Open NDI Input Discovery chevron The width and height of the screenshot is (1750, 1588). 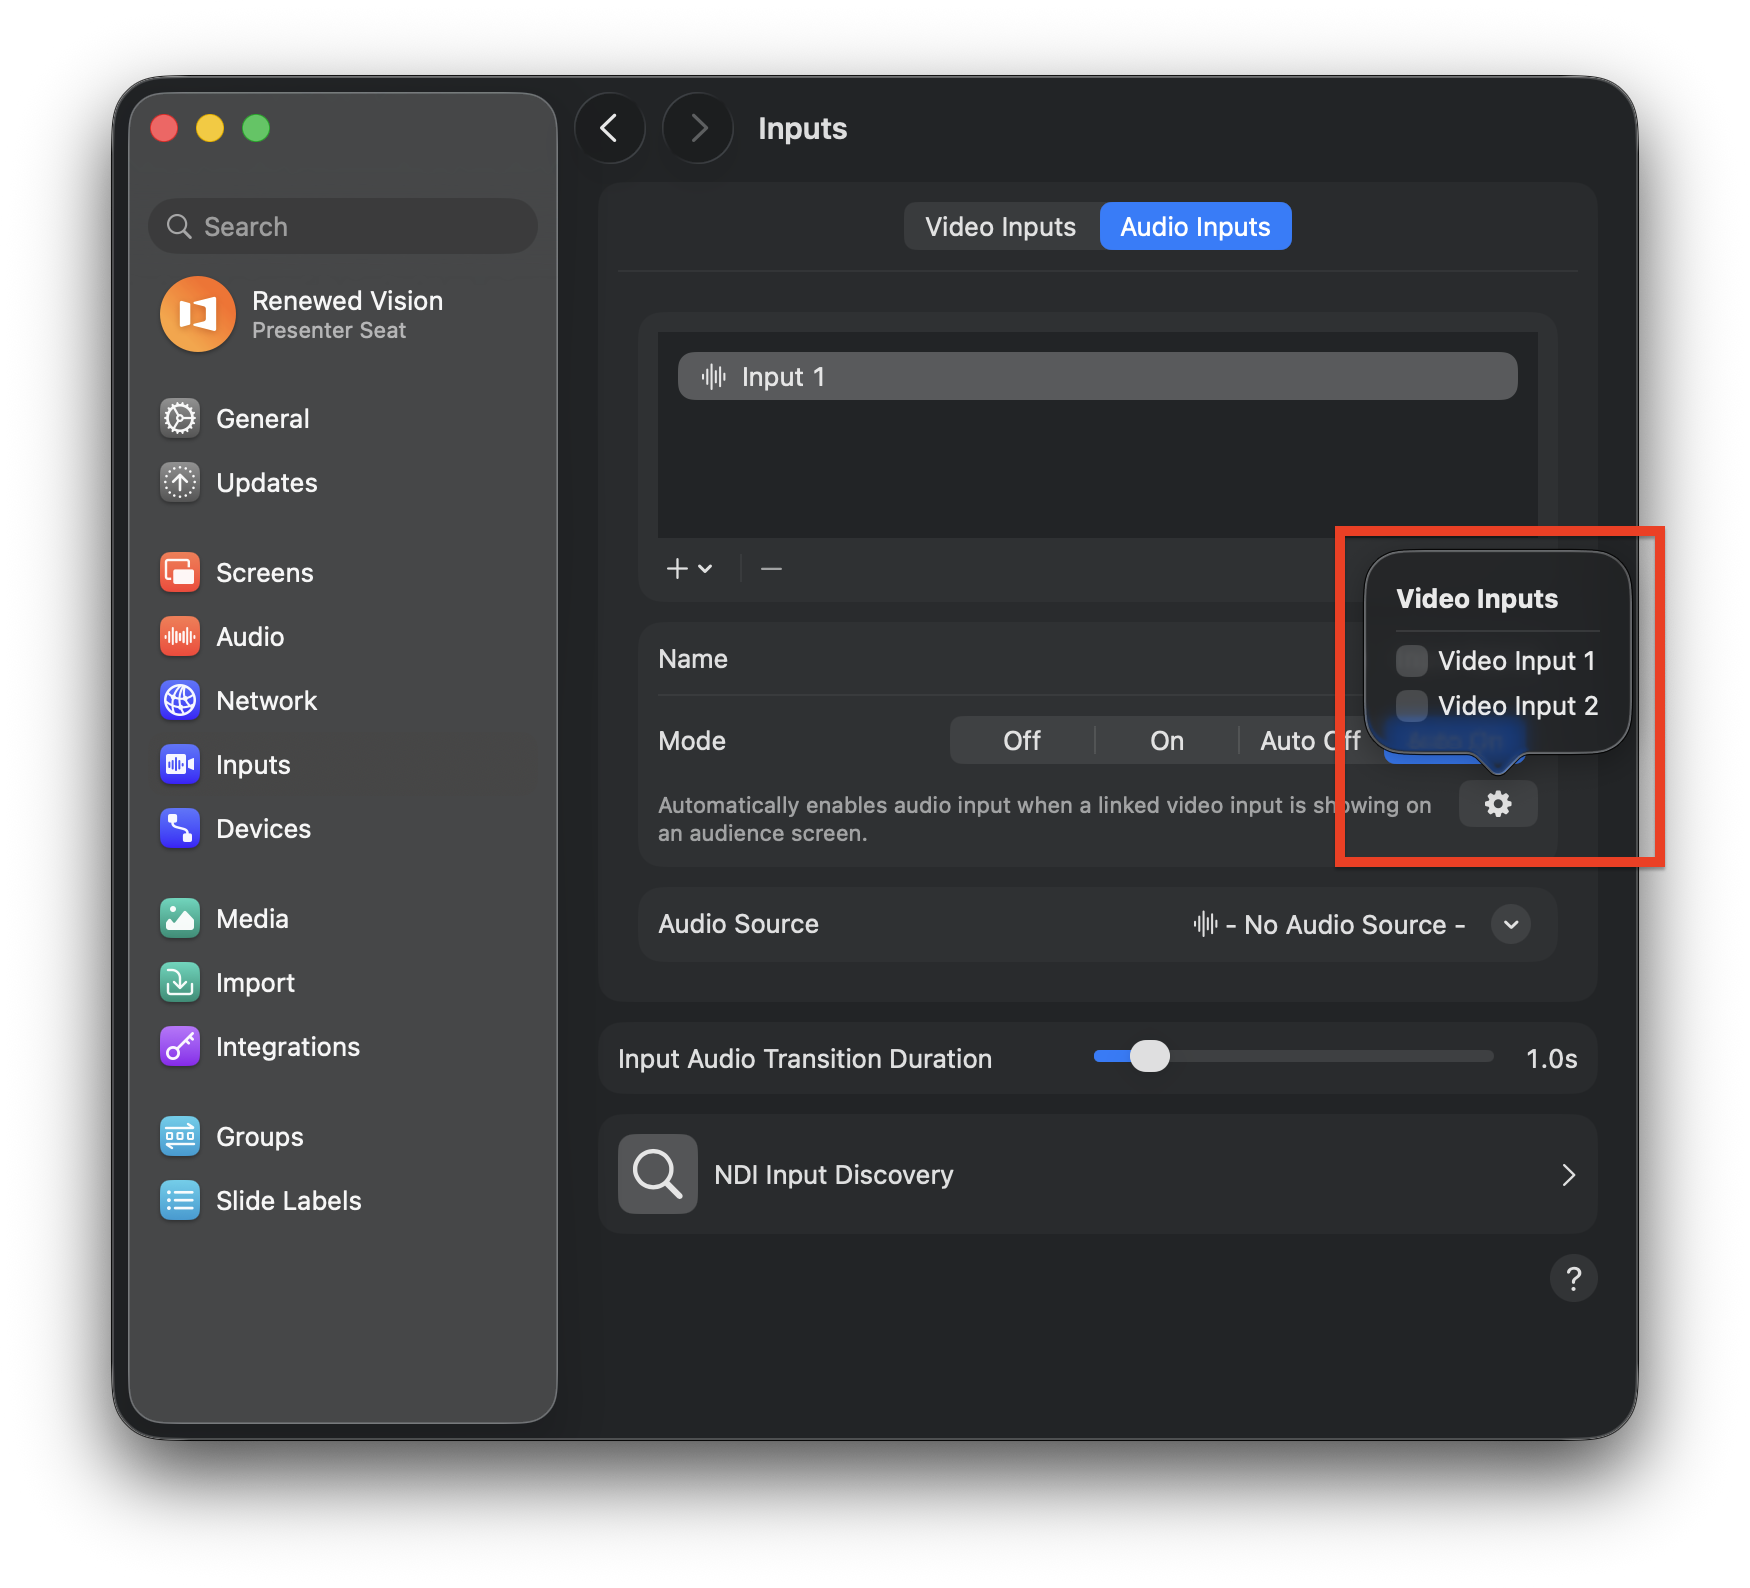point(1568,1175)
